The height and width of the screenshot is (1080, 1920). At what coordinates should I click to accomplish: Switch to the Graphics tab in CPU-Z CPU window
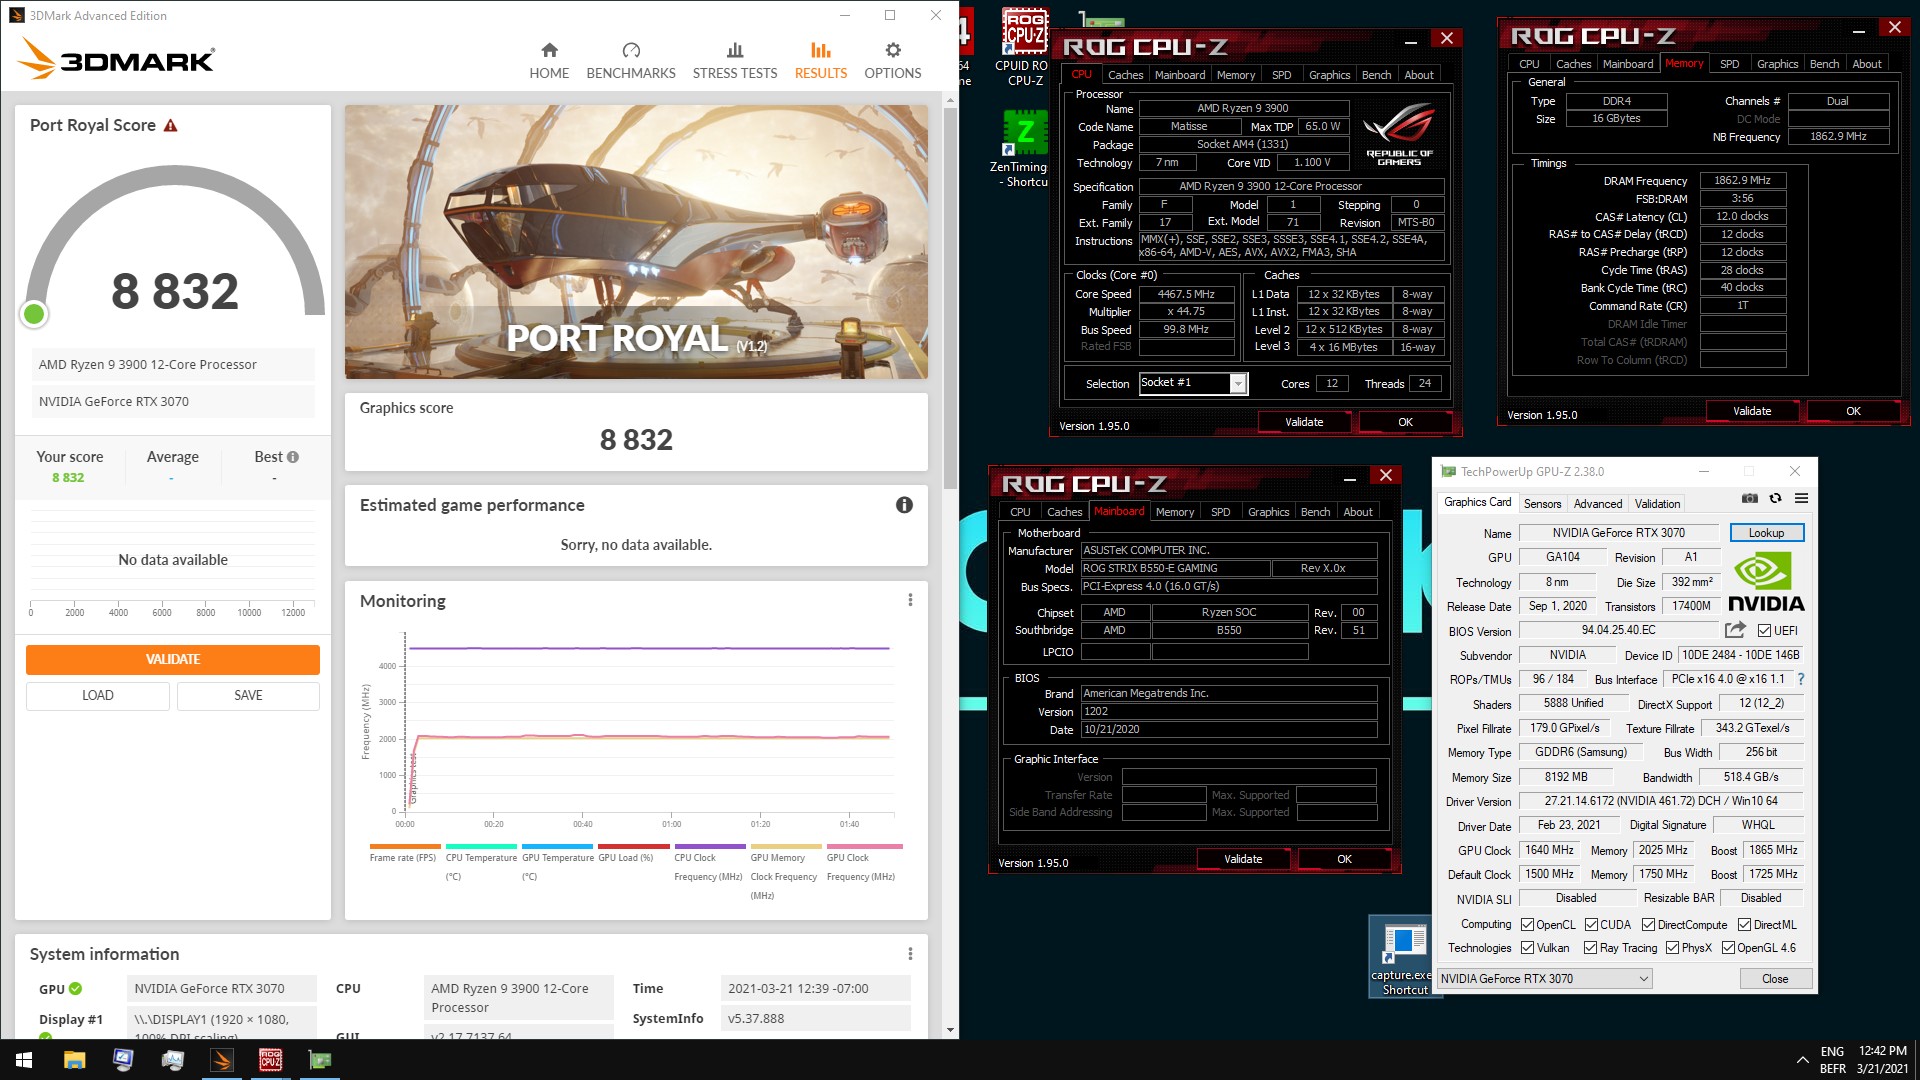pyautogui.click(x=1329, y=75)
